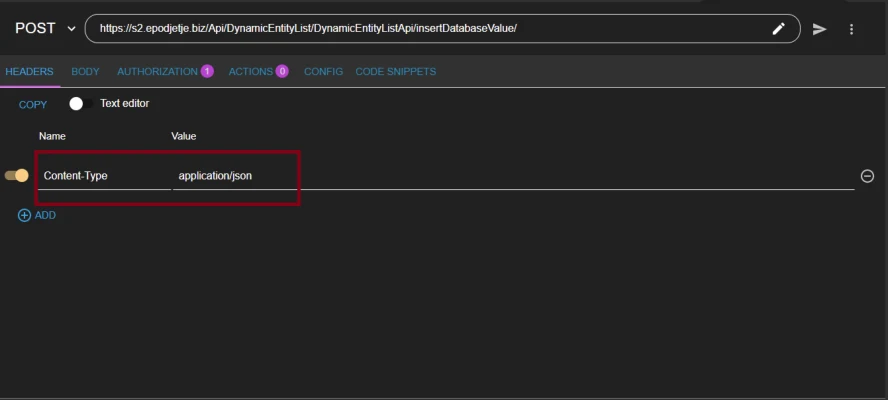The width and height of the screenshot is (888, 400).
Task: Open the Config tab
Action: [323, 72]
